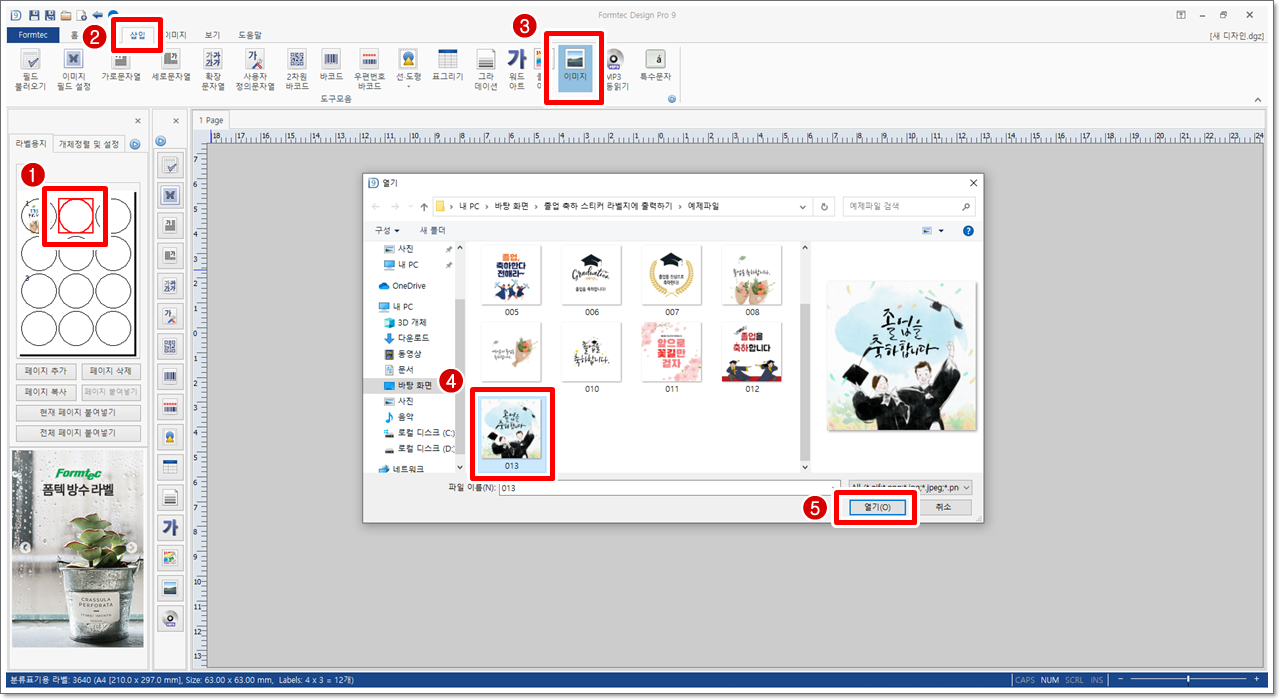Click the undo arrow in quick access toolbar
Viewport: 1280px width, 700px height.
97,15
